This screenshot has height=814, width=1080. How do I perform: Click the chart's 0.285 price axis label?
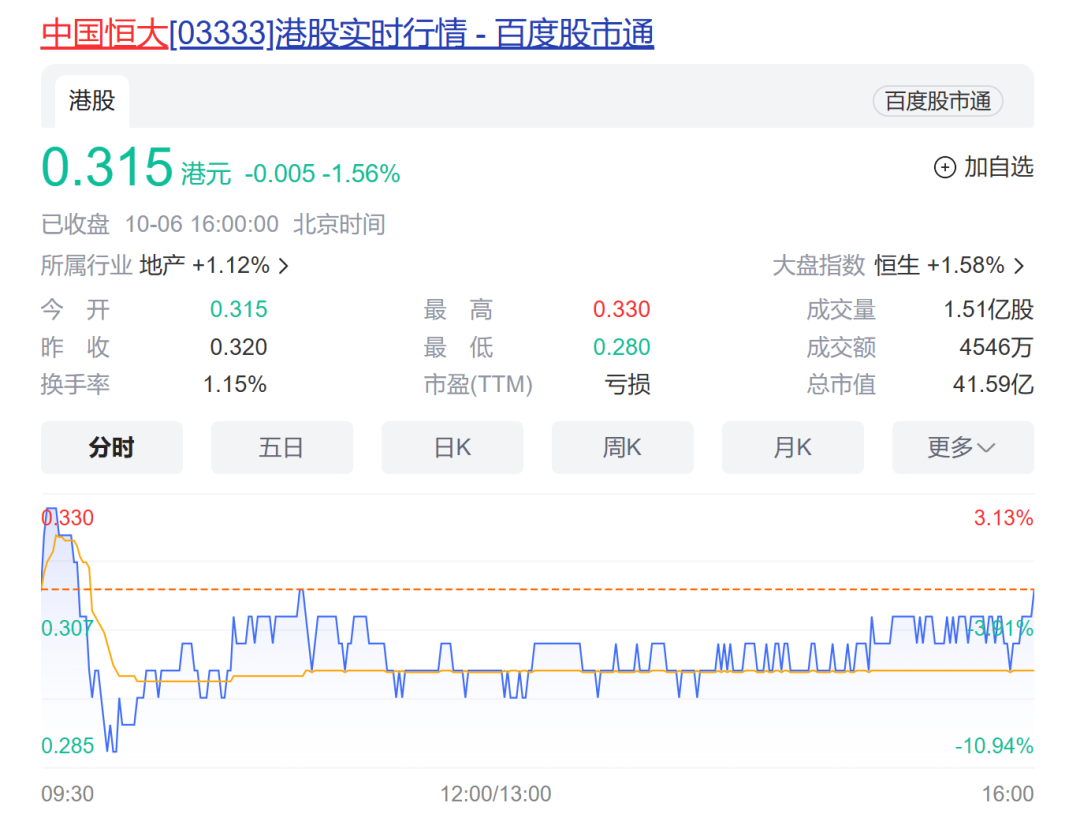click(x=68, y=746)
